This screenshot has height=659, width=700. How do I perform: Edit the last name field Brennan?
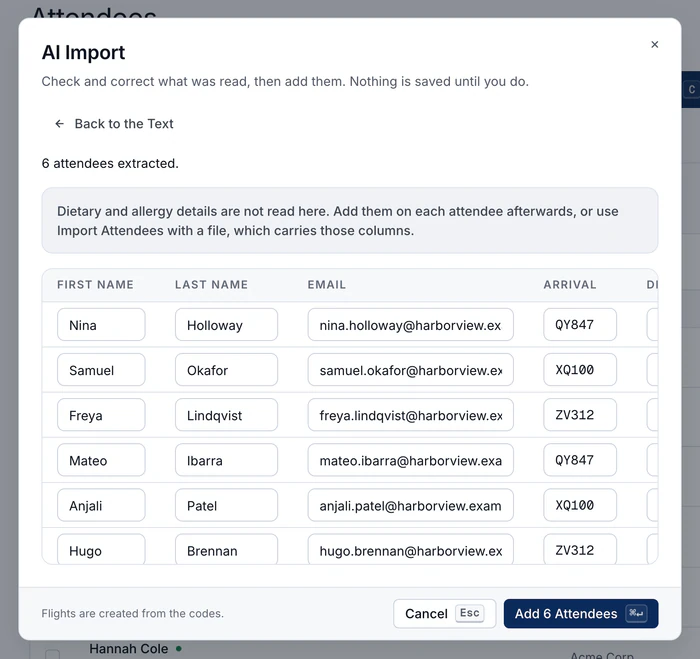pyautogui.click(x=226, y=549)
